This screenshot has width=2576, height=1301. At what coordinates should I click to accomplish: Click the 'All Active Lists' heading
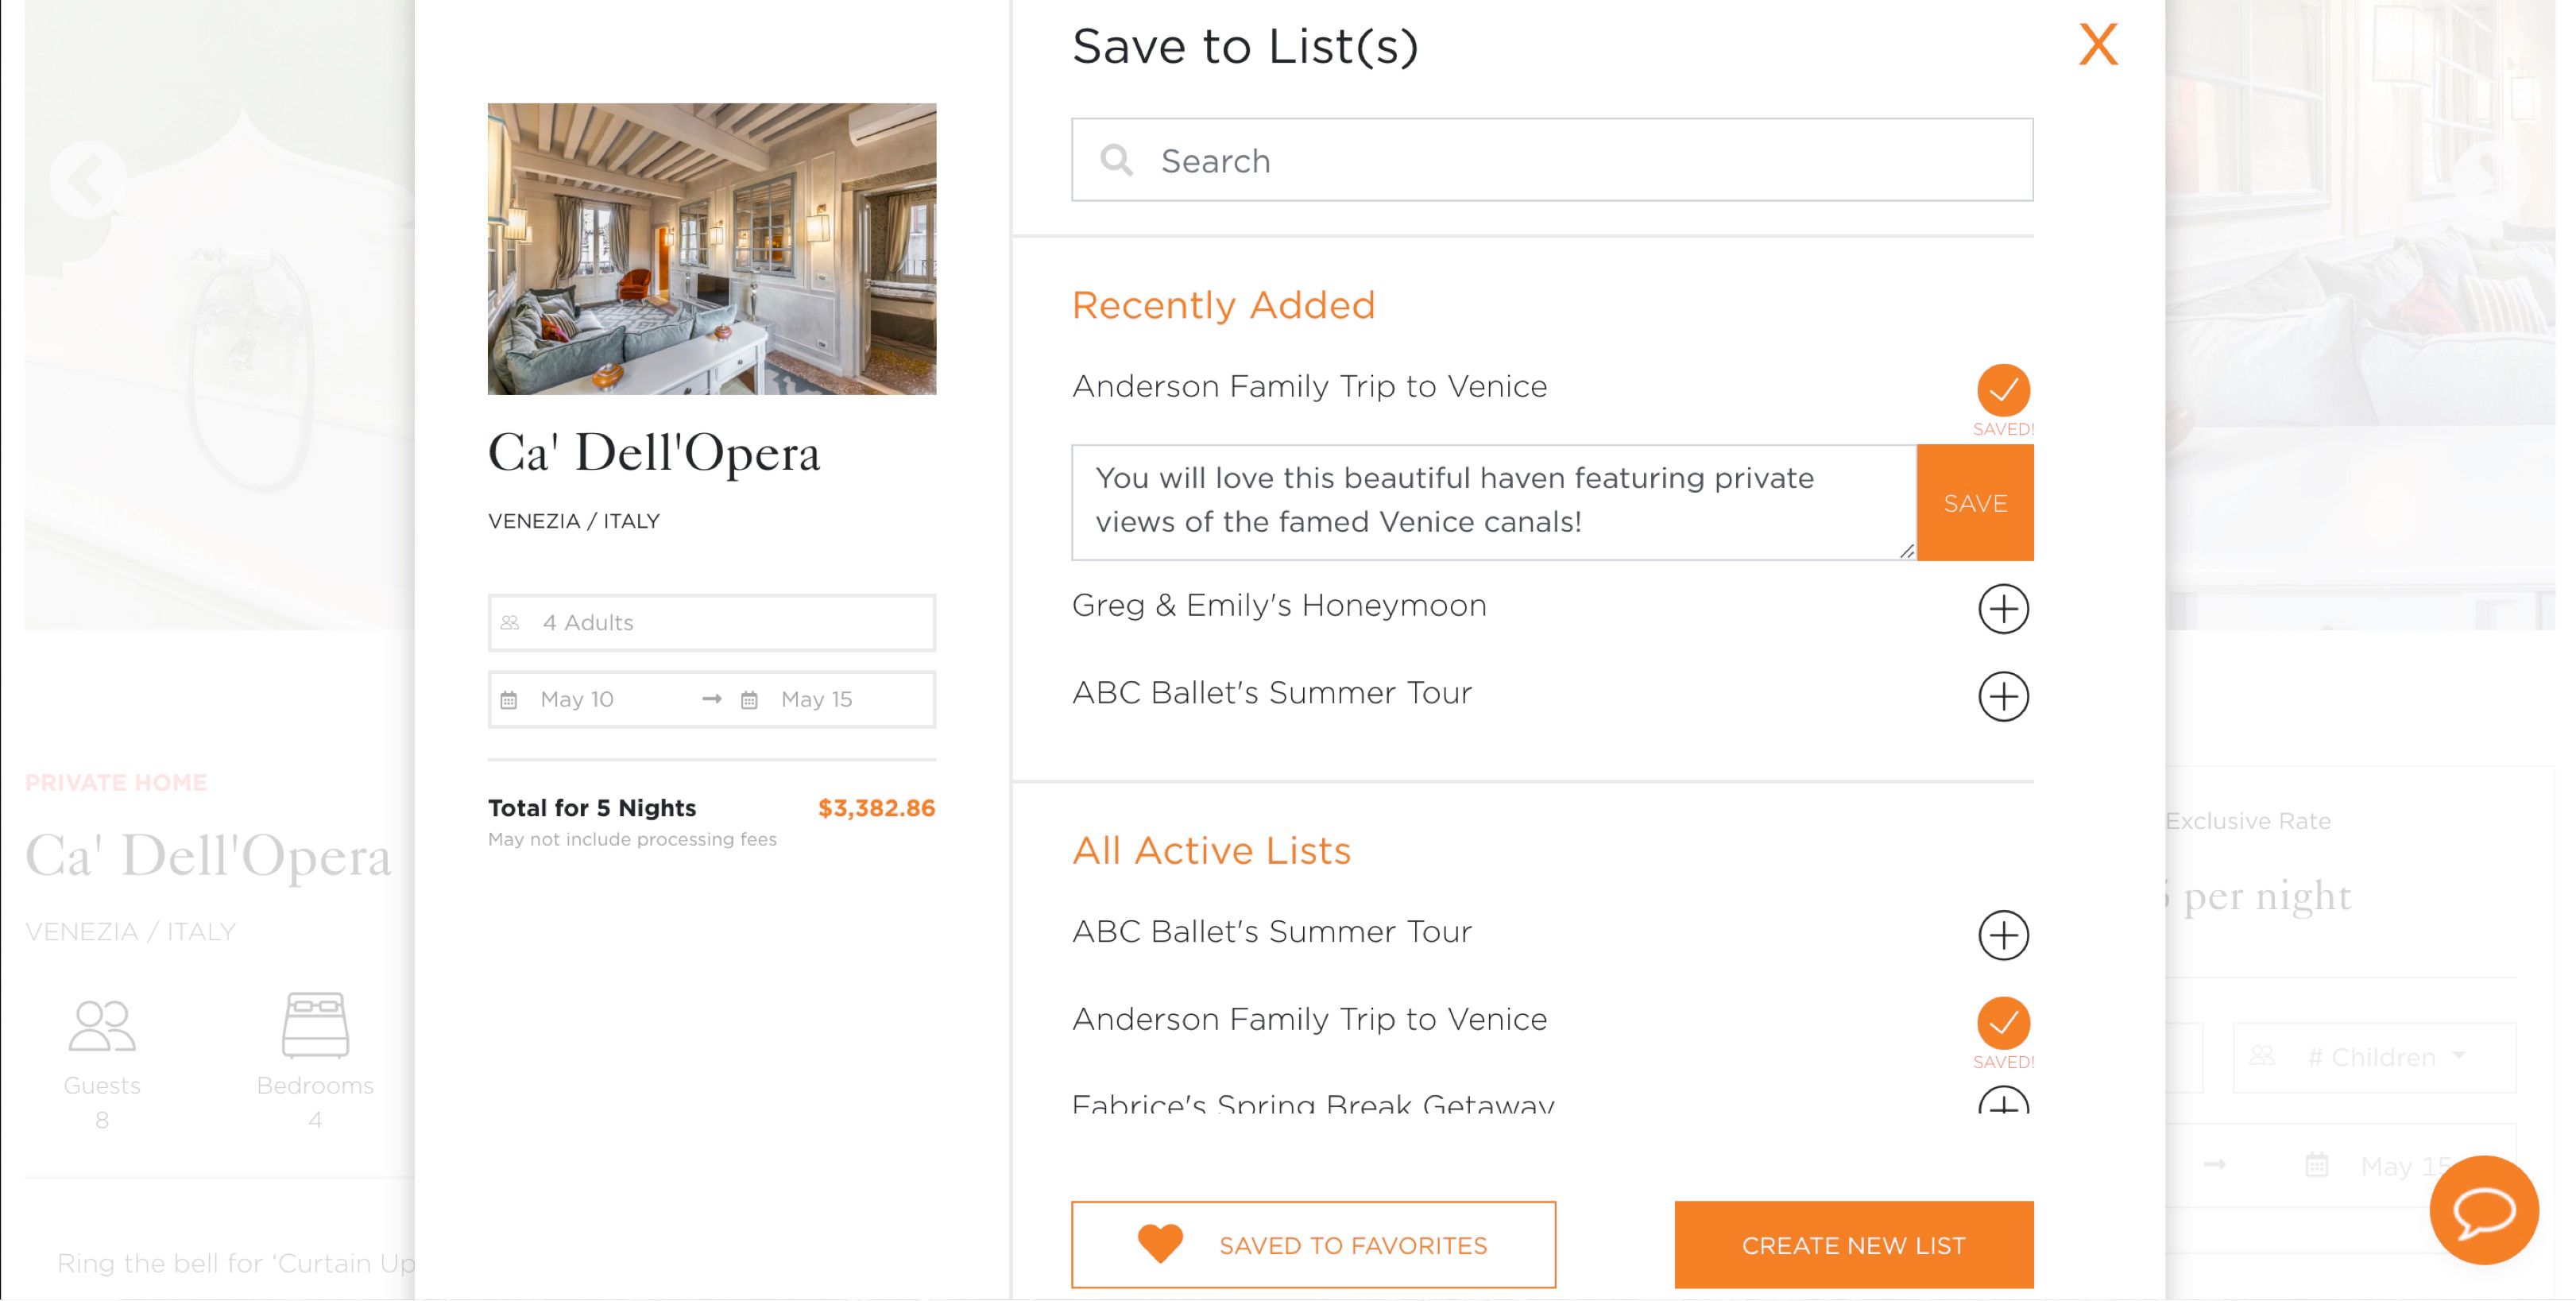tap(1211, 850)
